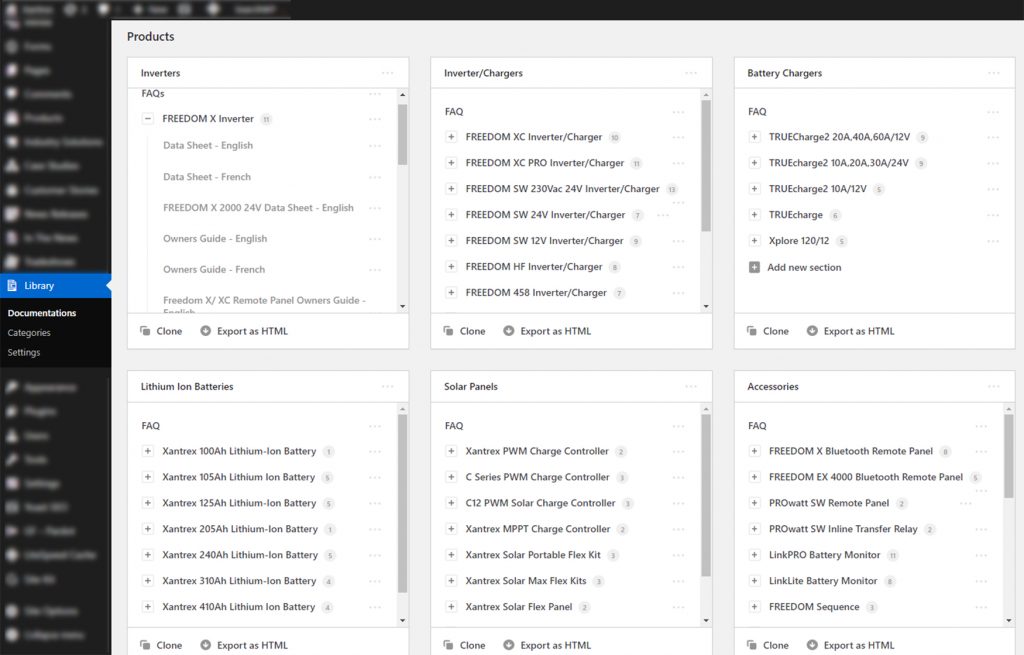1024x655 pixels.
Task: Open Data Sheet - French document
Action: tap(207, 177)
